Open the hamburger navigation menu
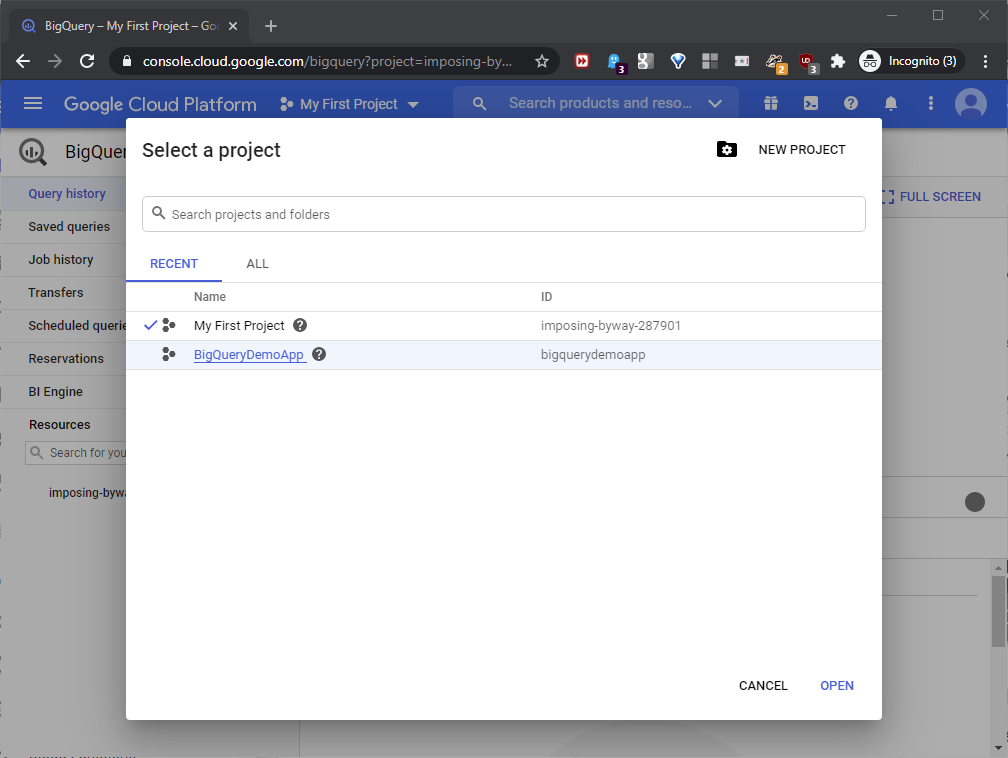 33,103
